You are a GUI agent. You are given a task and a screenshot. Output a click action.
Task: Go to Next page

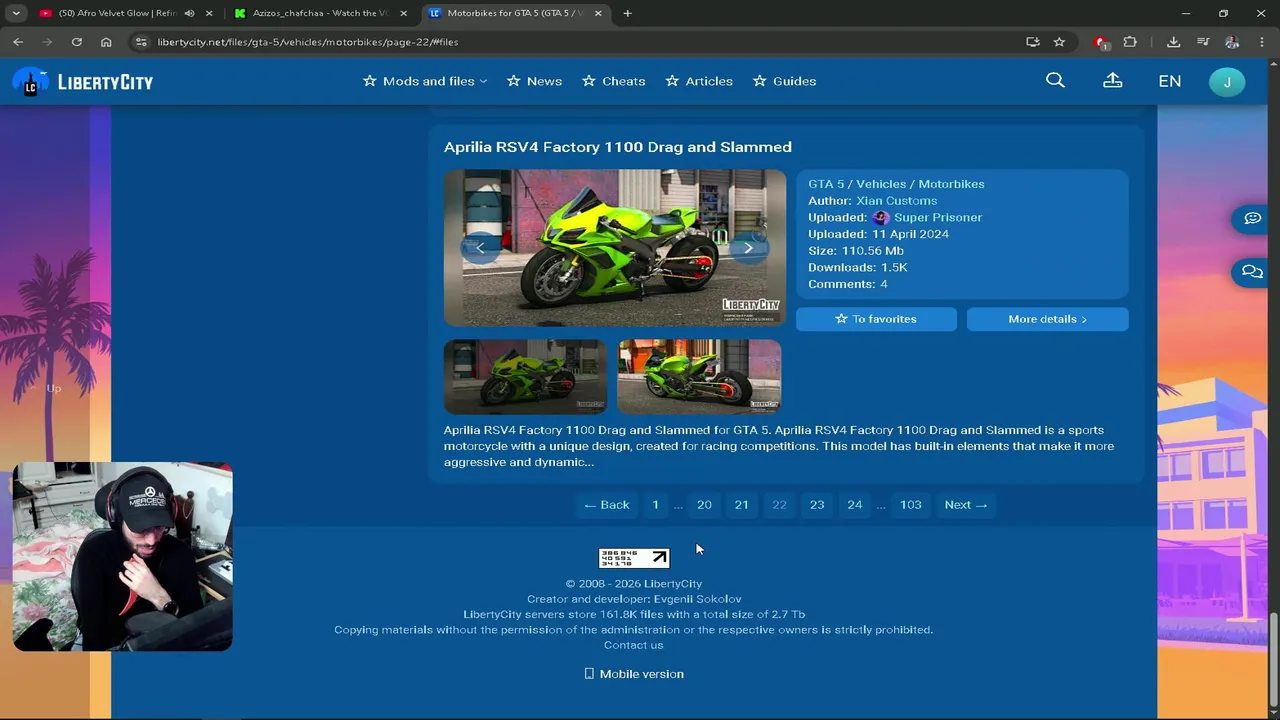(x=965, y=505)
